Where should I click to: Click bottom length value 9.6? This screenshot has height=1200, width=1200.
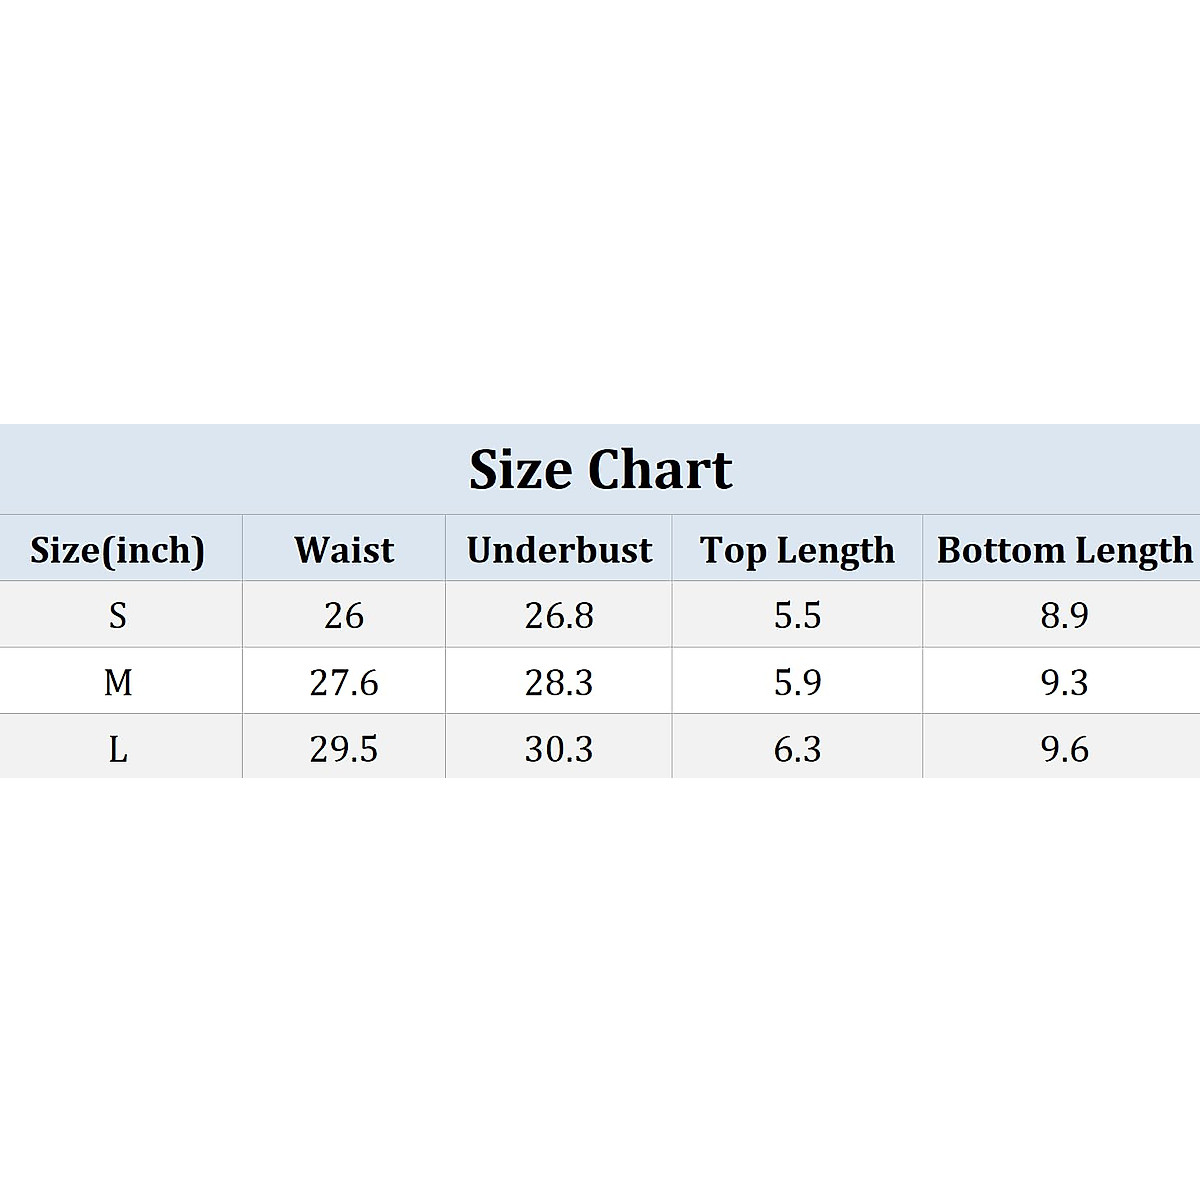tap(1064, 749)
